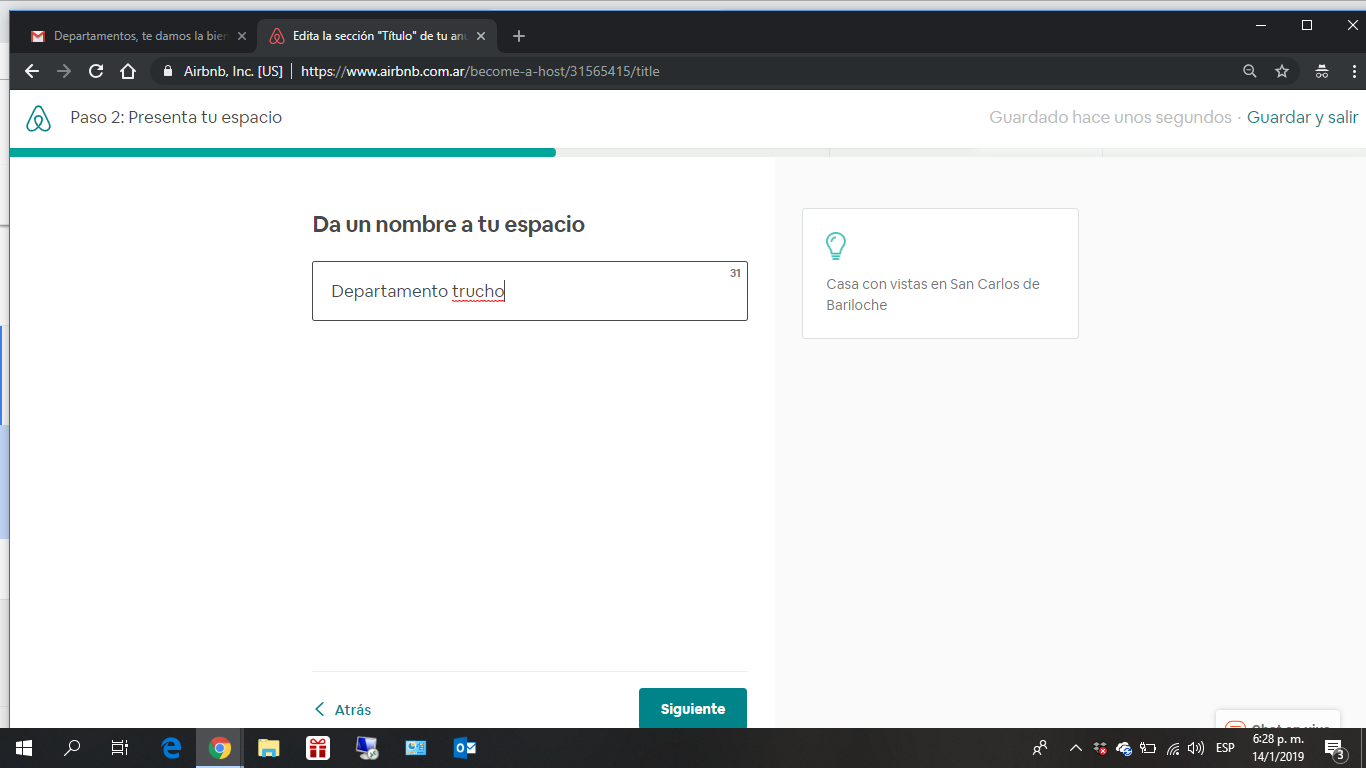Open Microsoft Edge from the taskbar
This screenshot has height=768, width=1366.
click(x=171, y=747)
